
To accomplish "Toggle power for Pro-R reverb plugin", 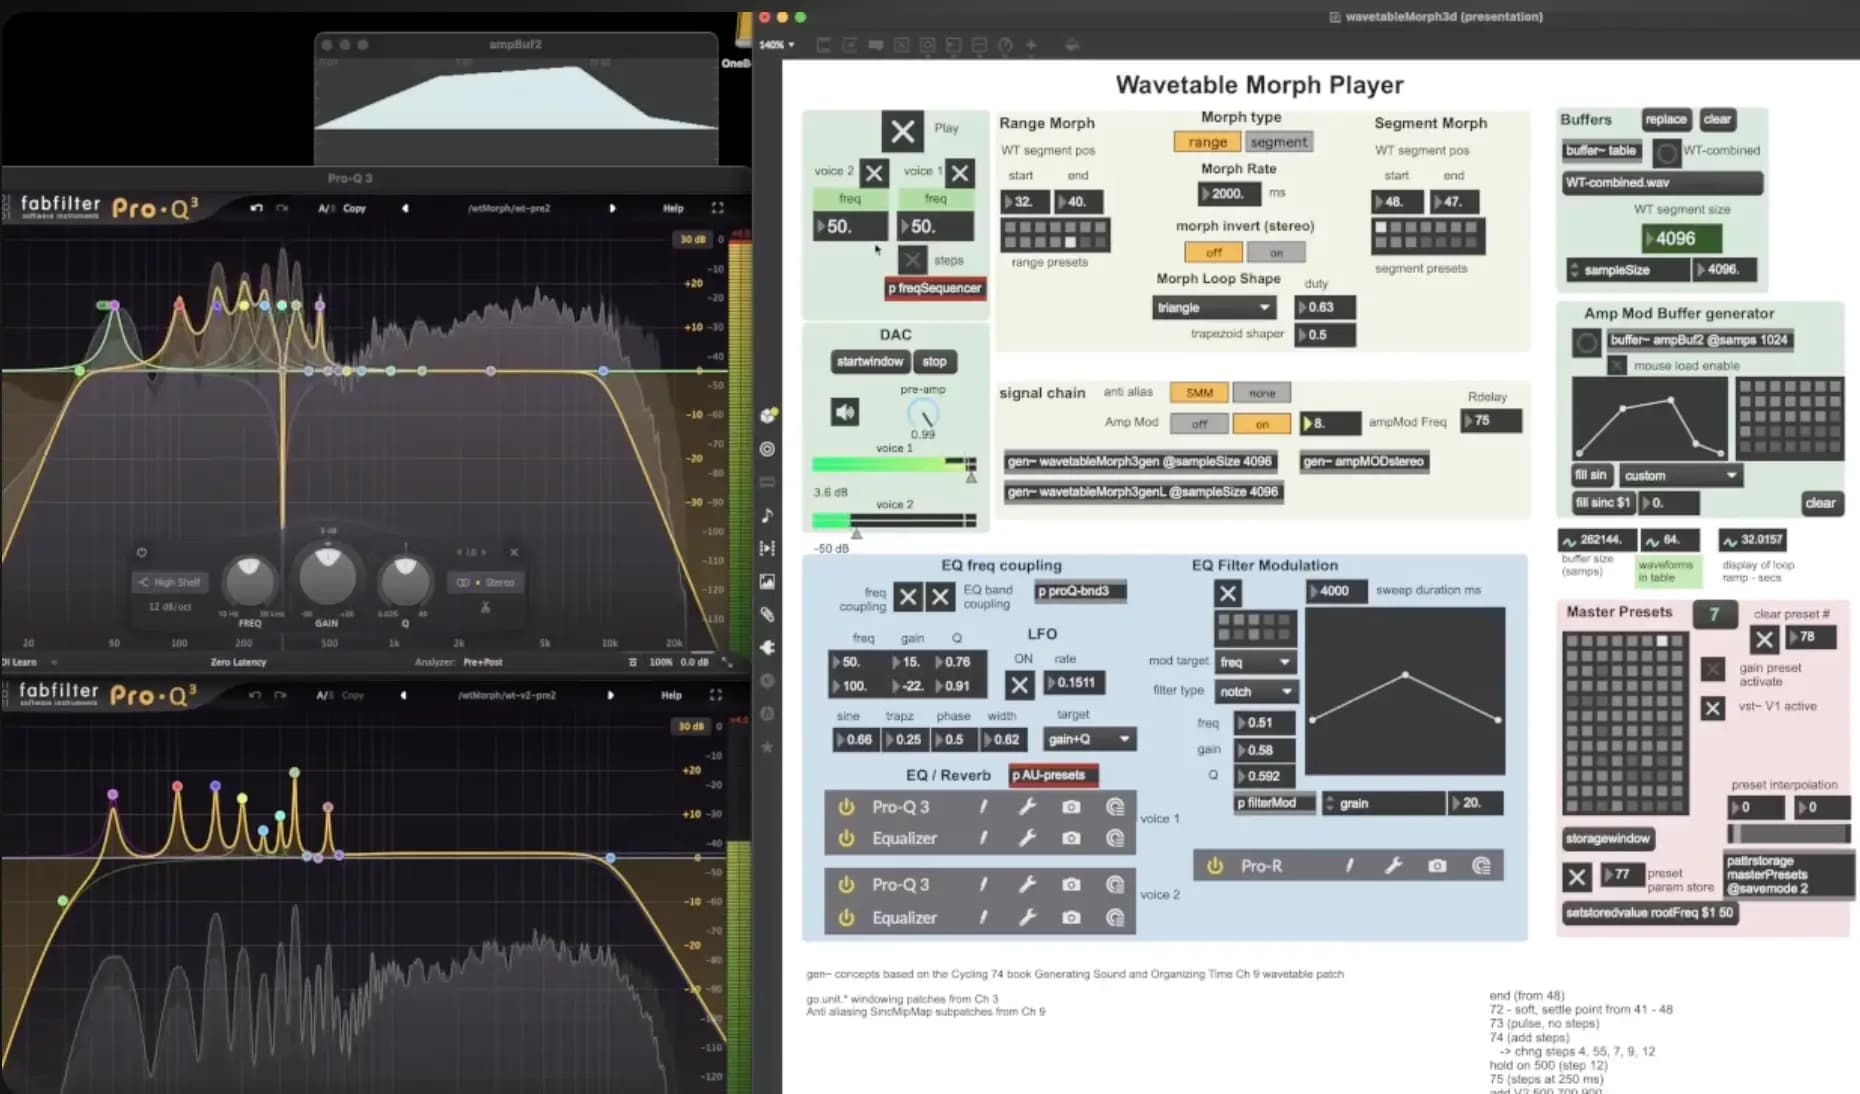I will pos(1215,866).
